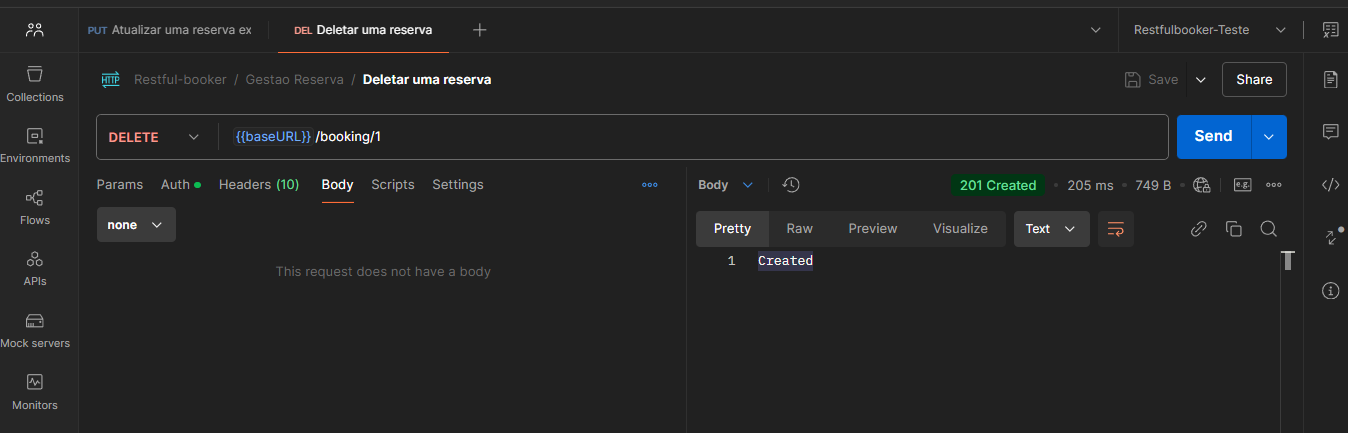The height and width of the screenshot is (433, 1348).
Task: Toggle line wrap in response viewer
Action: coord(1115,229)
